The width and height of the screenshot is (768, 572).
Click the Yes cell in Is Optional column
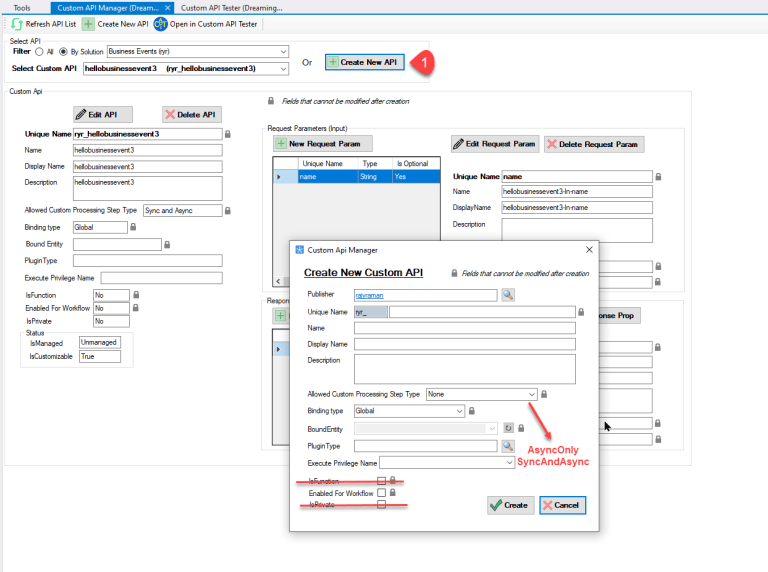pyautogui.click(x=416, y=177)
